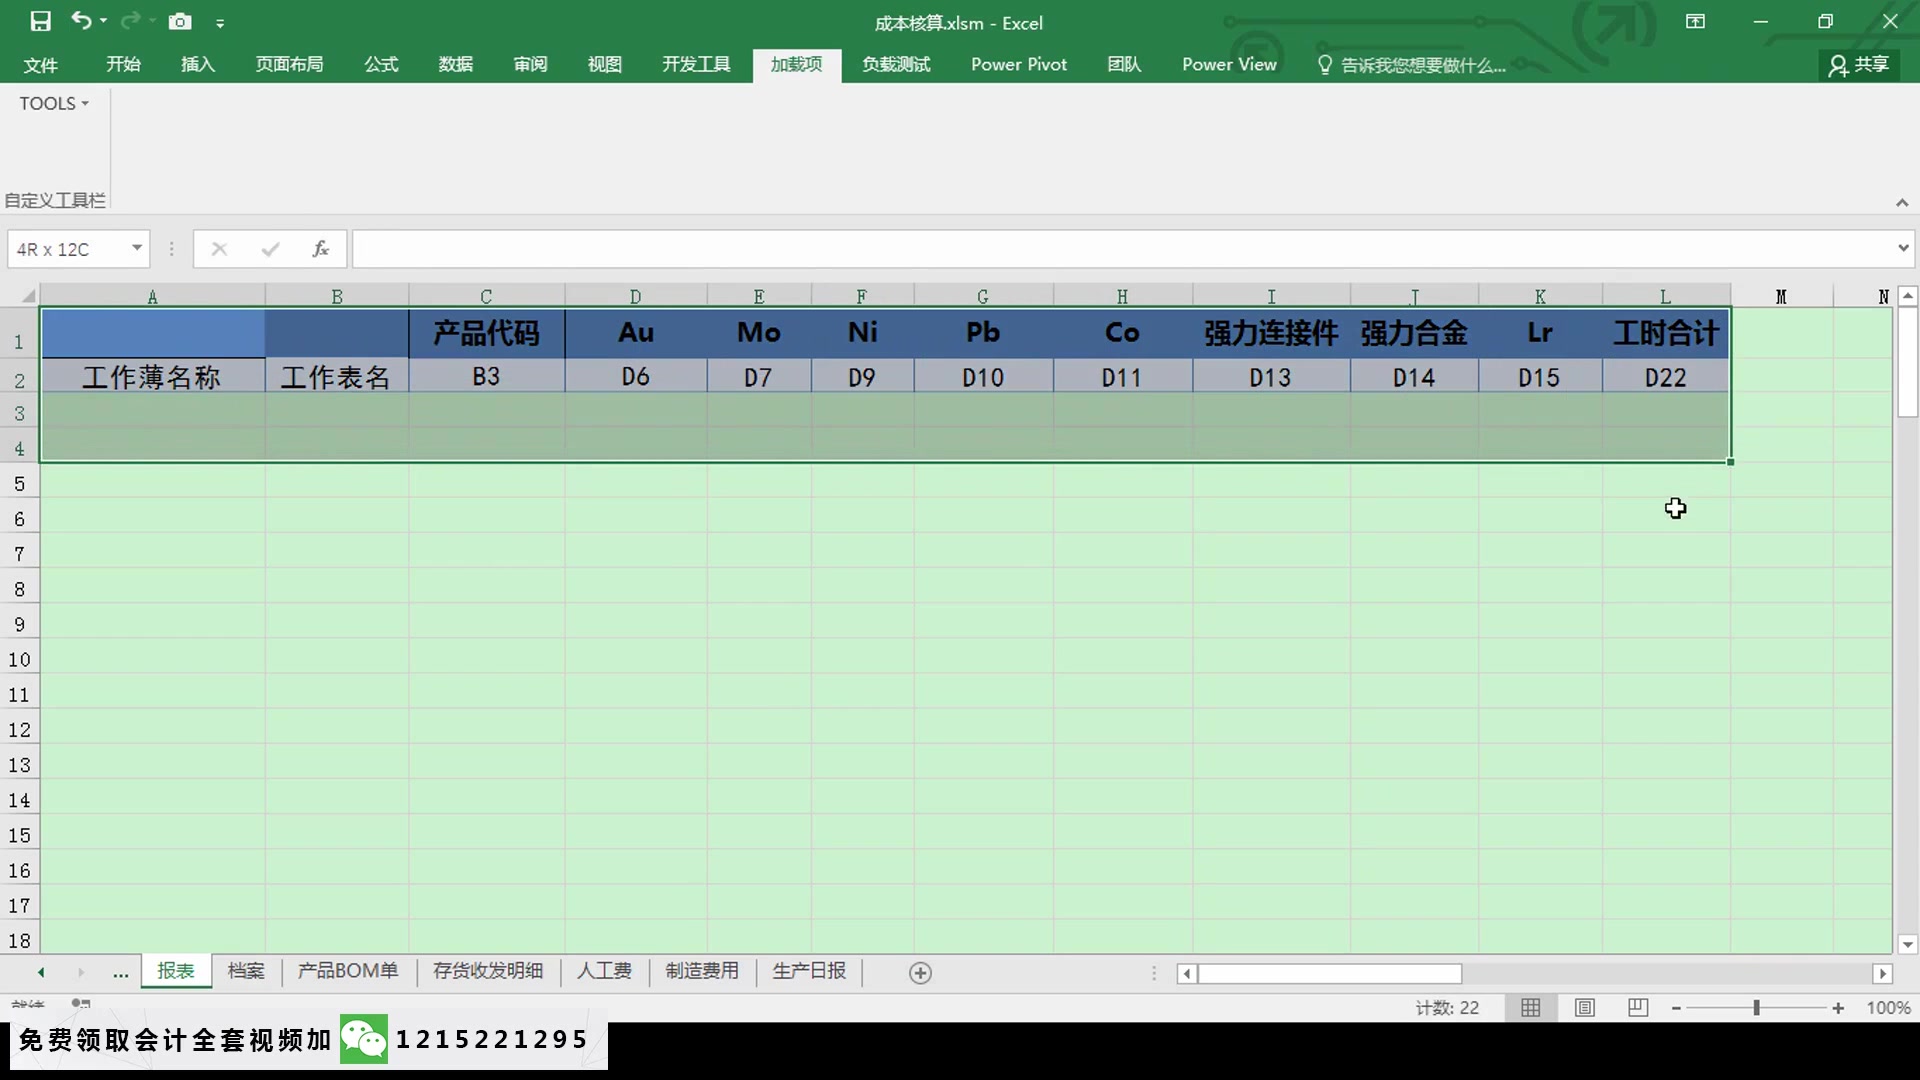
Task: Open the 档案 sheet tab
Action: click(246, 971)
